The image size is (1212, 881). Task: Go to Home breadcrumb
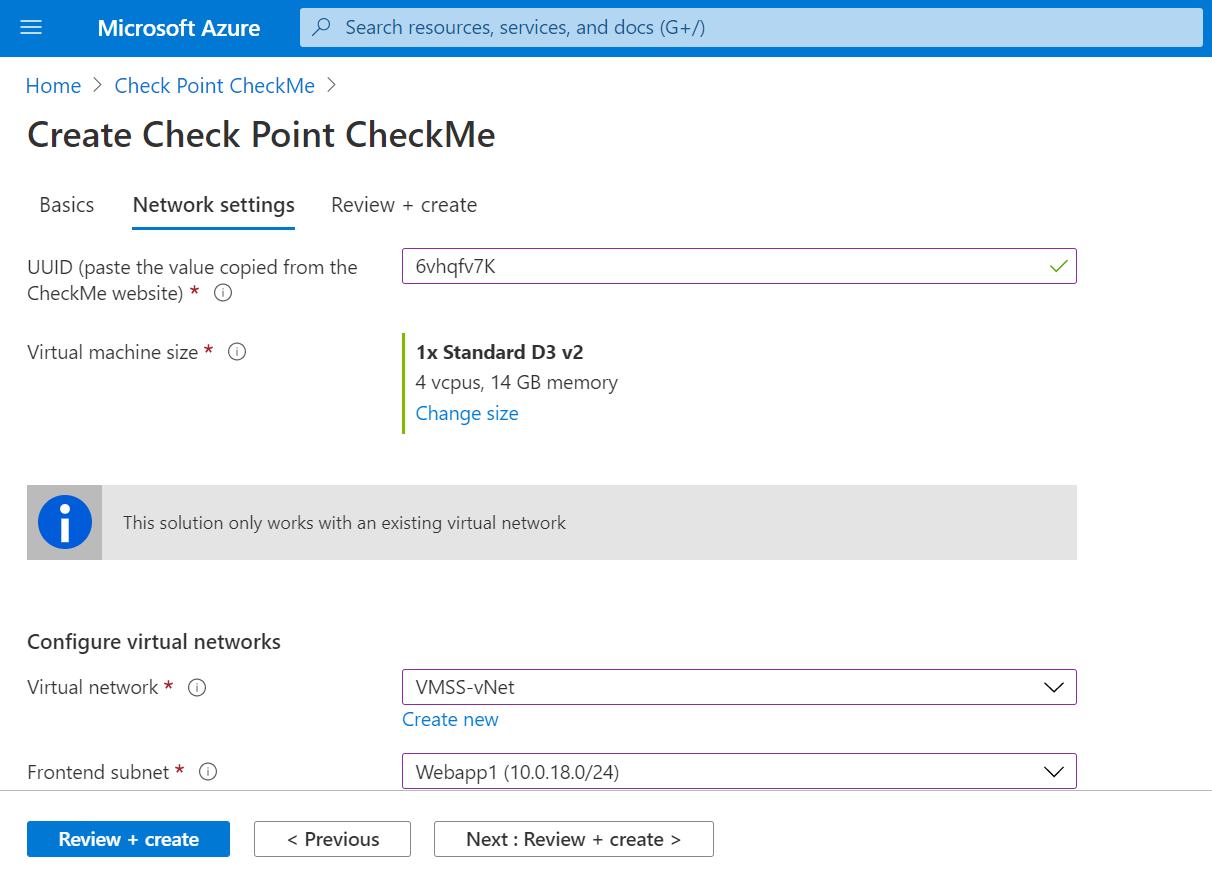(x=53, y=86)
